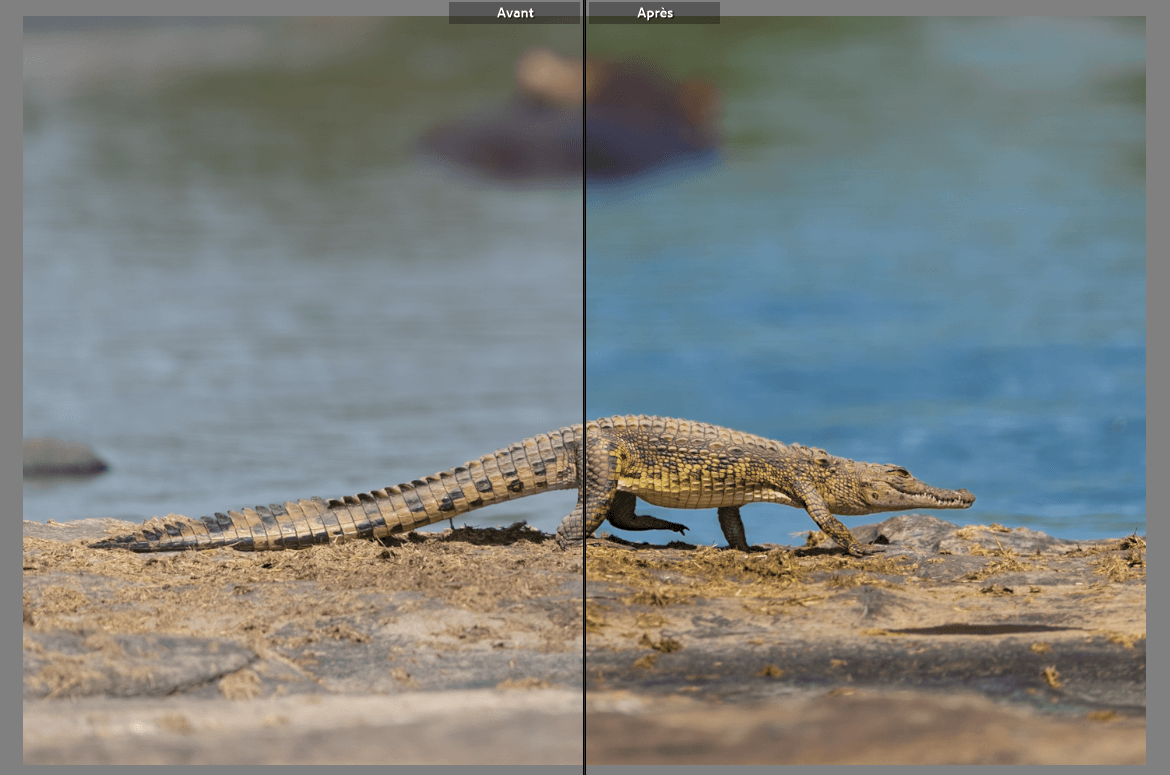Click the Avant label
Viewport: 1170px width, 775px height.
514,13
